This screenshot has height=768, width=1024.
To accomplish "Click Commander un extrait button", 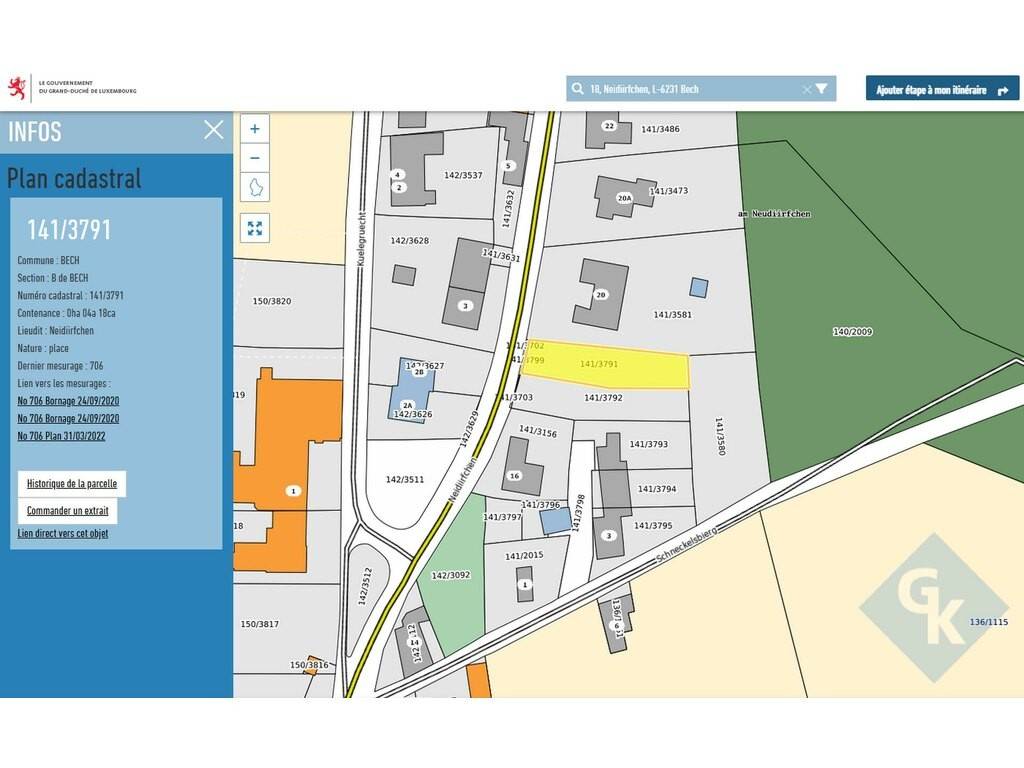I will point(67,511).
